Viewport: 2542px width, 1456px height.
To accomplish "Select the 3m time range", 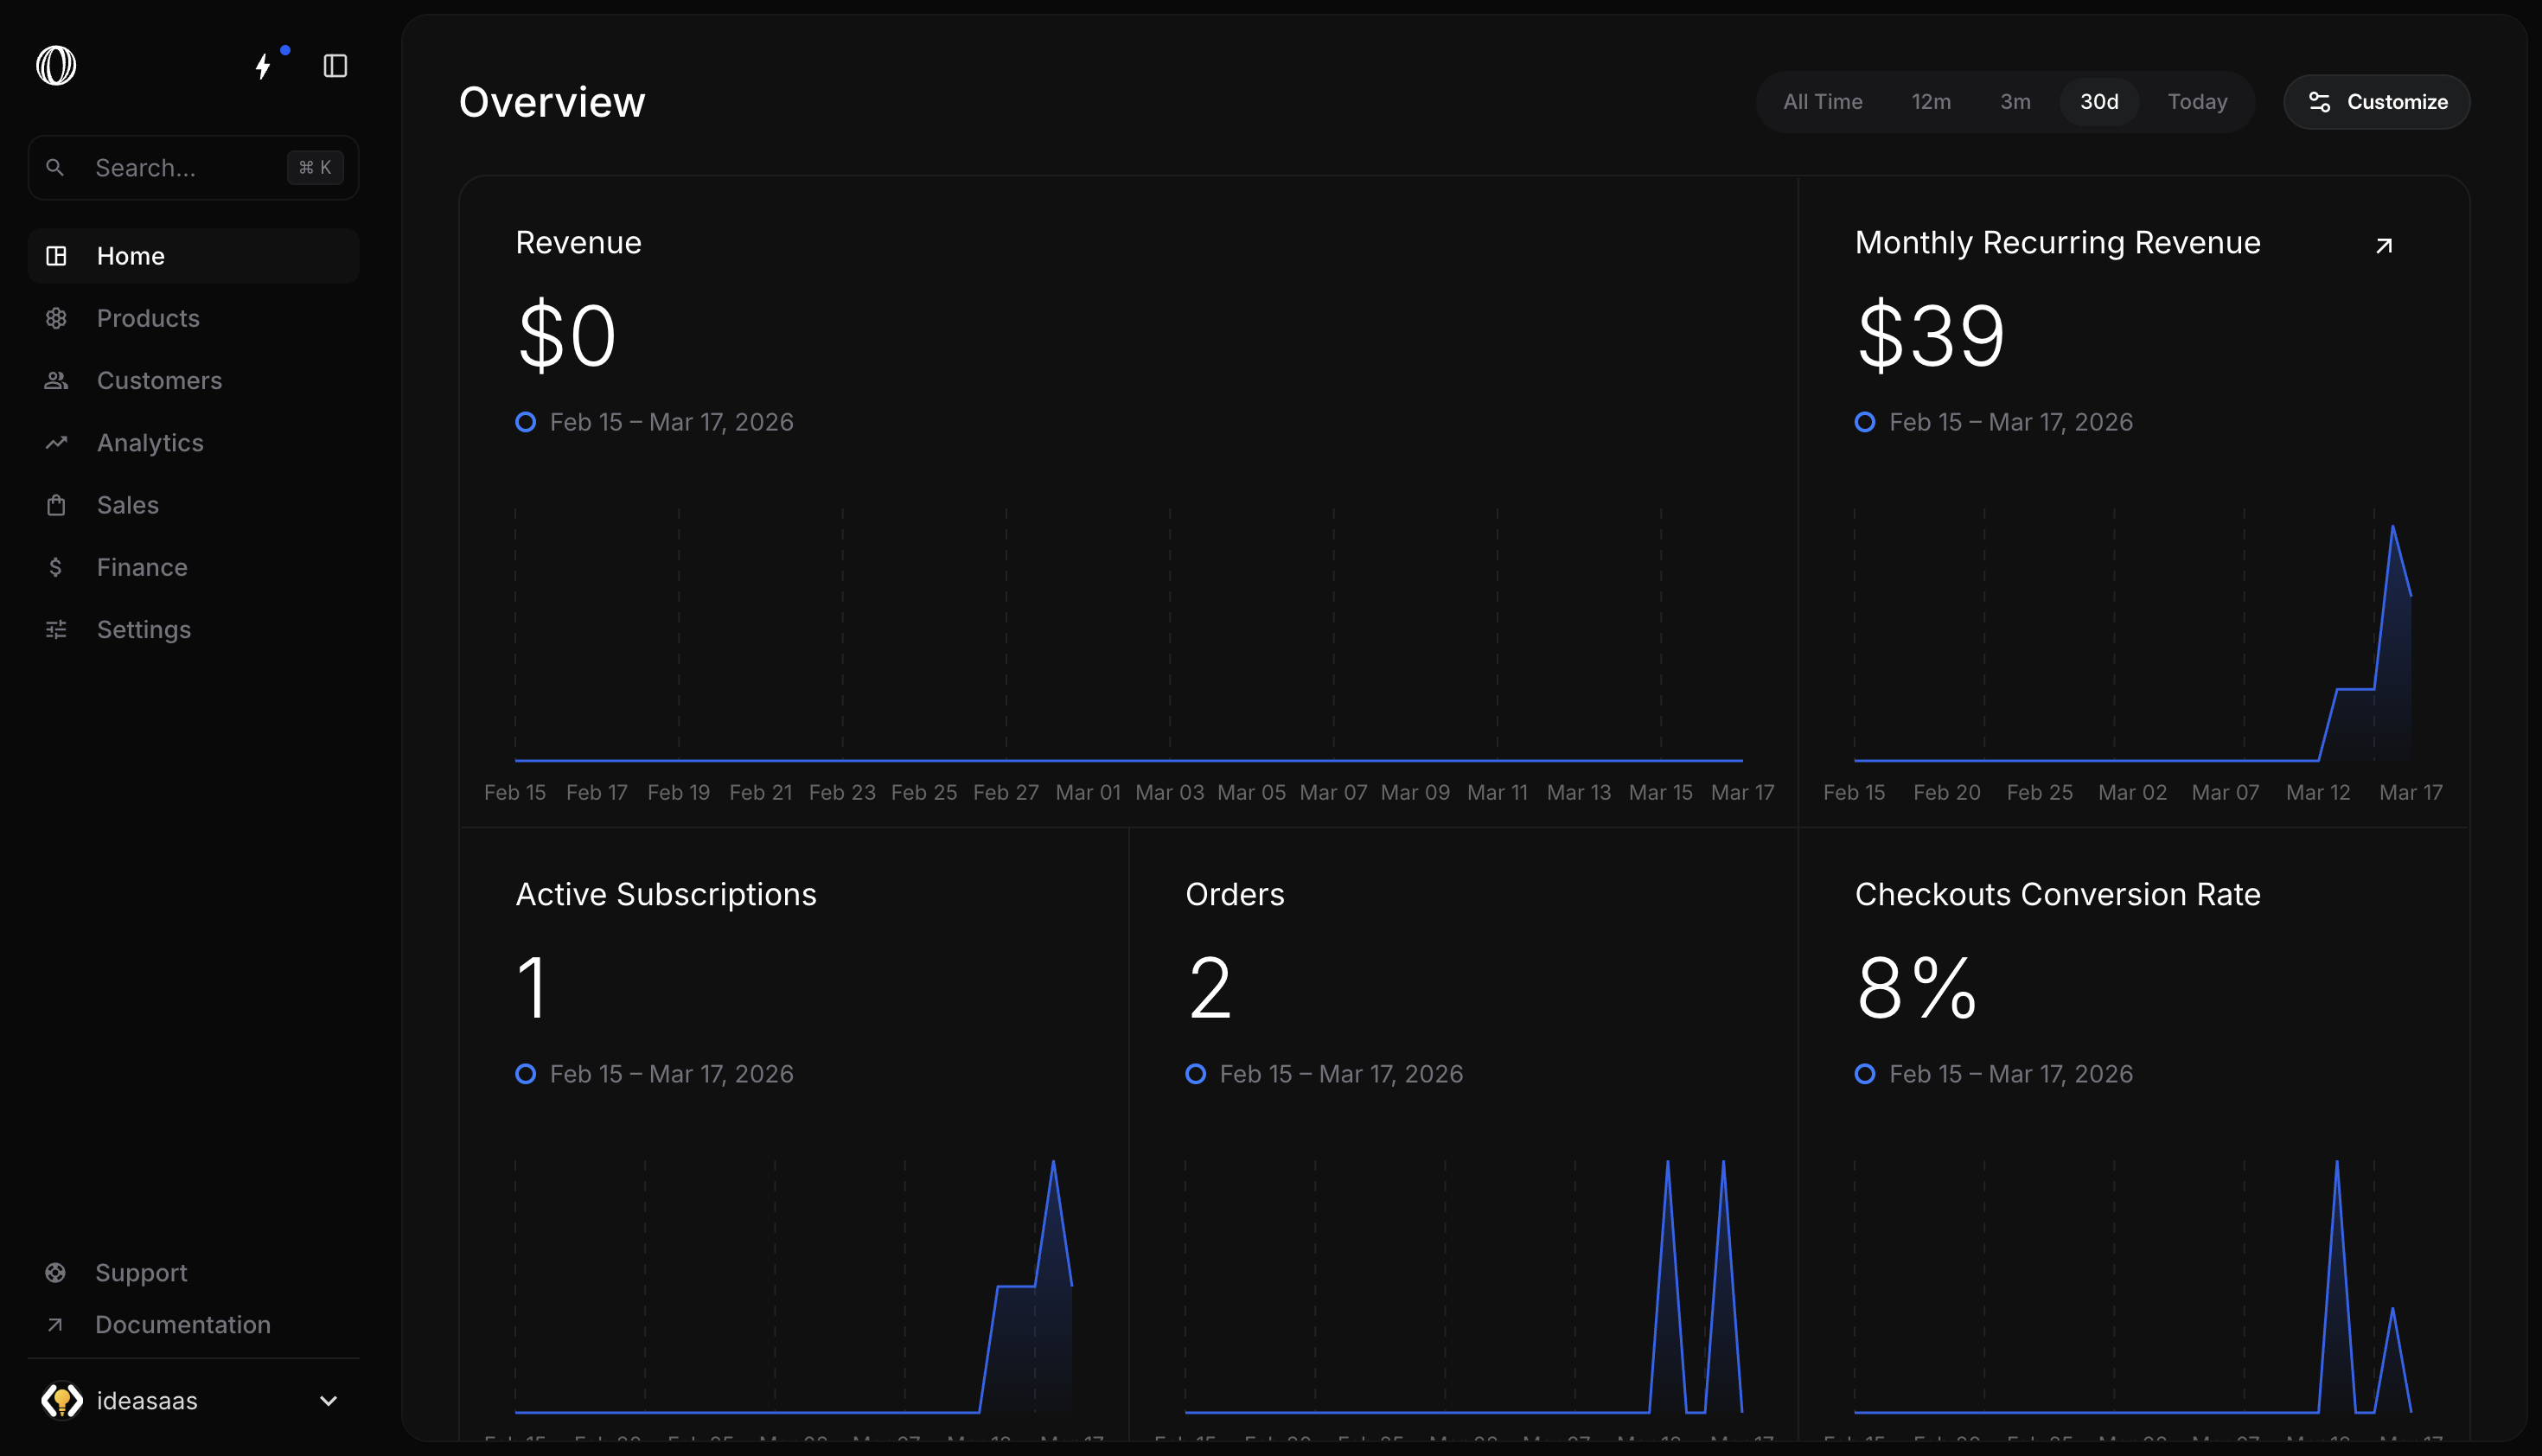I will (x=2015, y=102).
